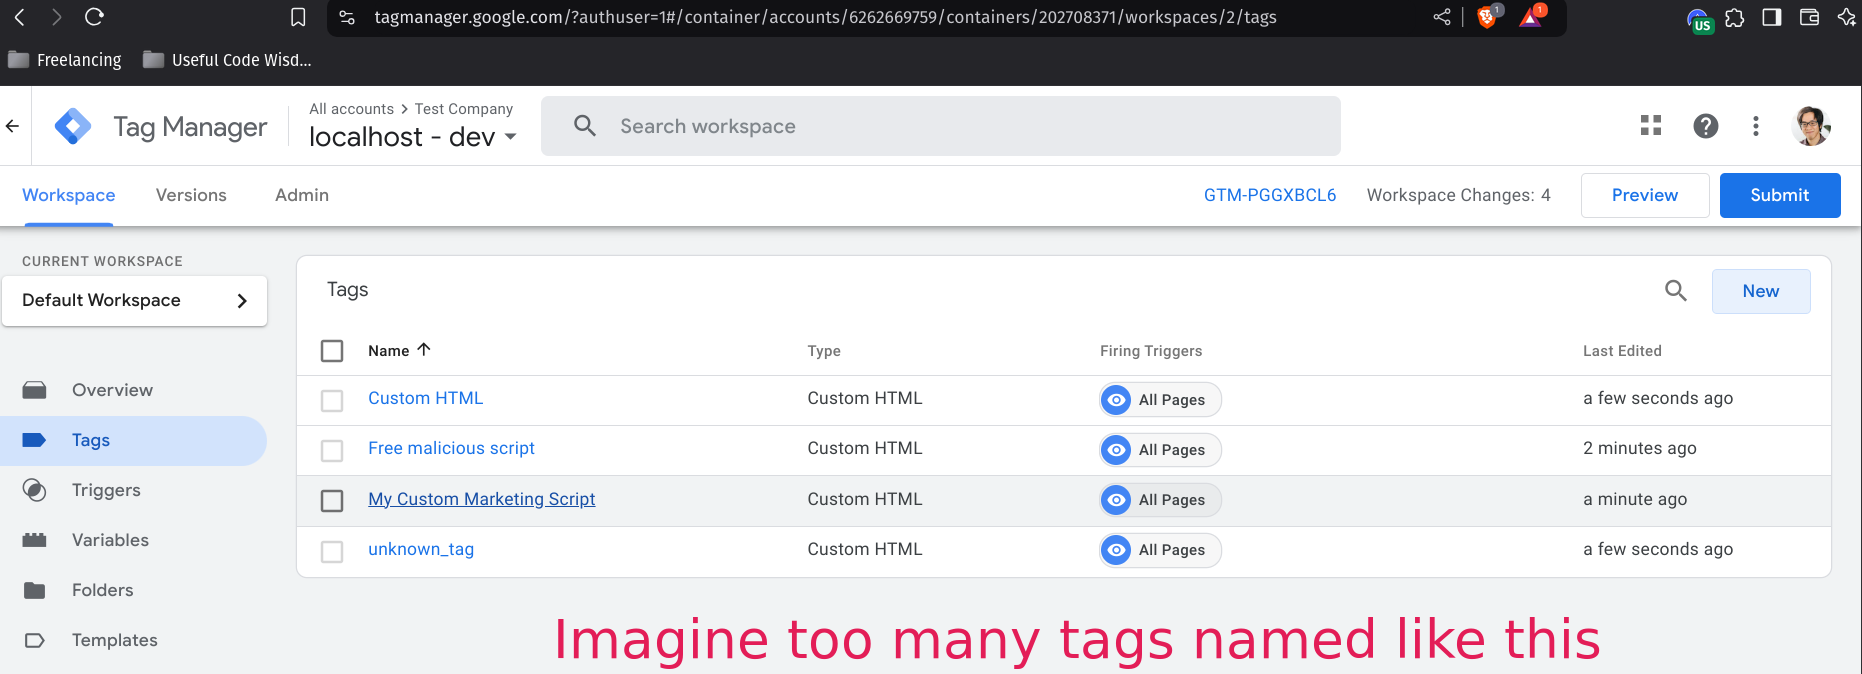Open the unknown_tag link
1862x674 pixels.
421,549
